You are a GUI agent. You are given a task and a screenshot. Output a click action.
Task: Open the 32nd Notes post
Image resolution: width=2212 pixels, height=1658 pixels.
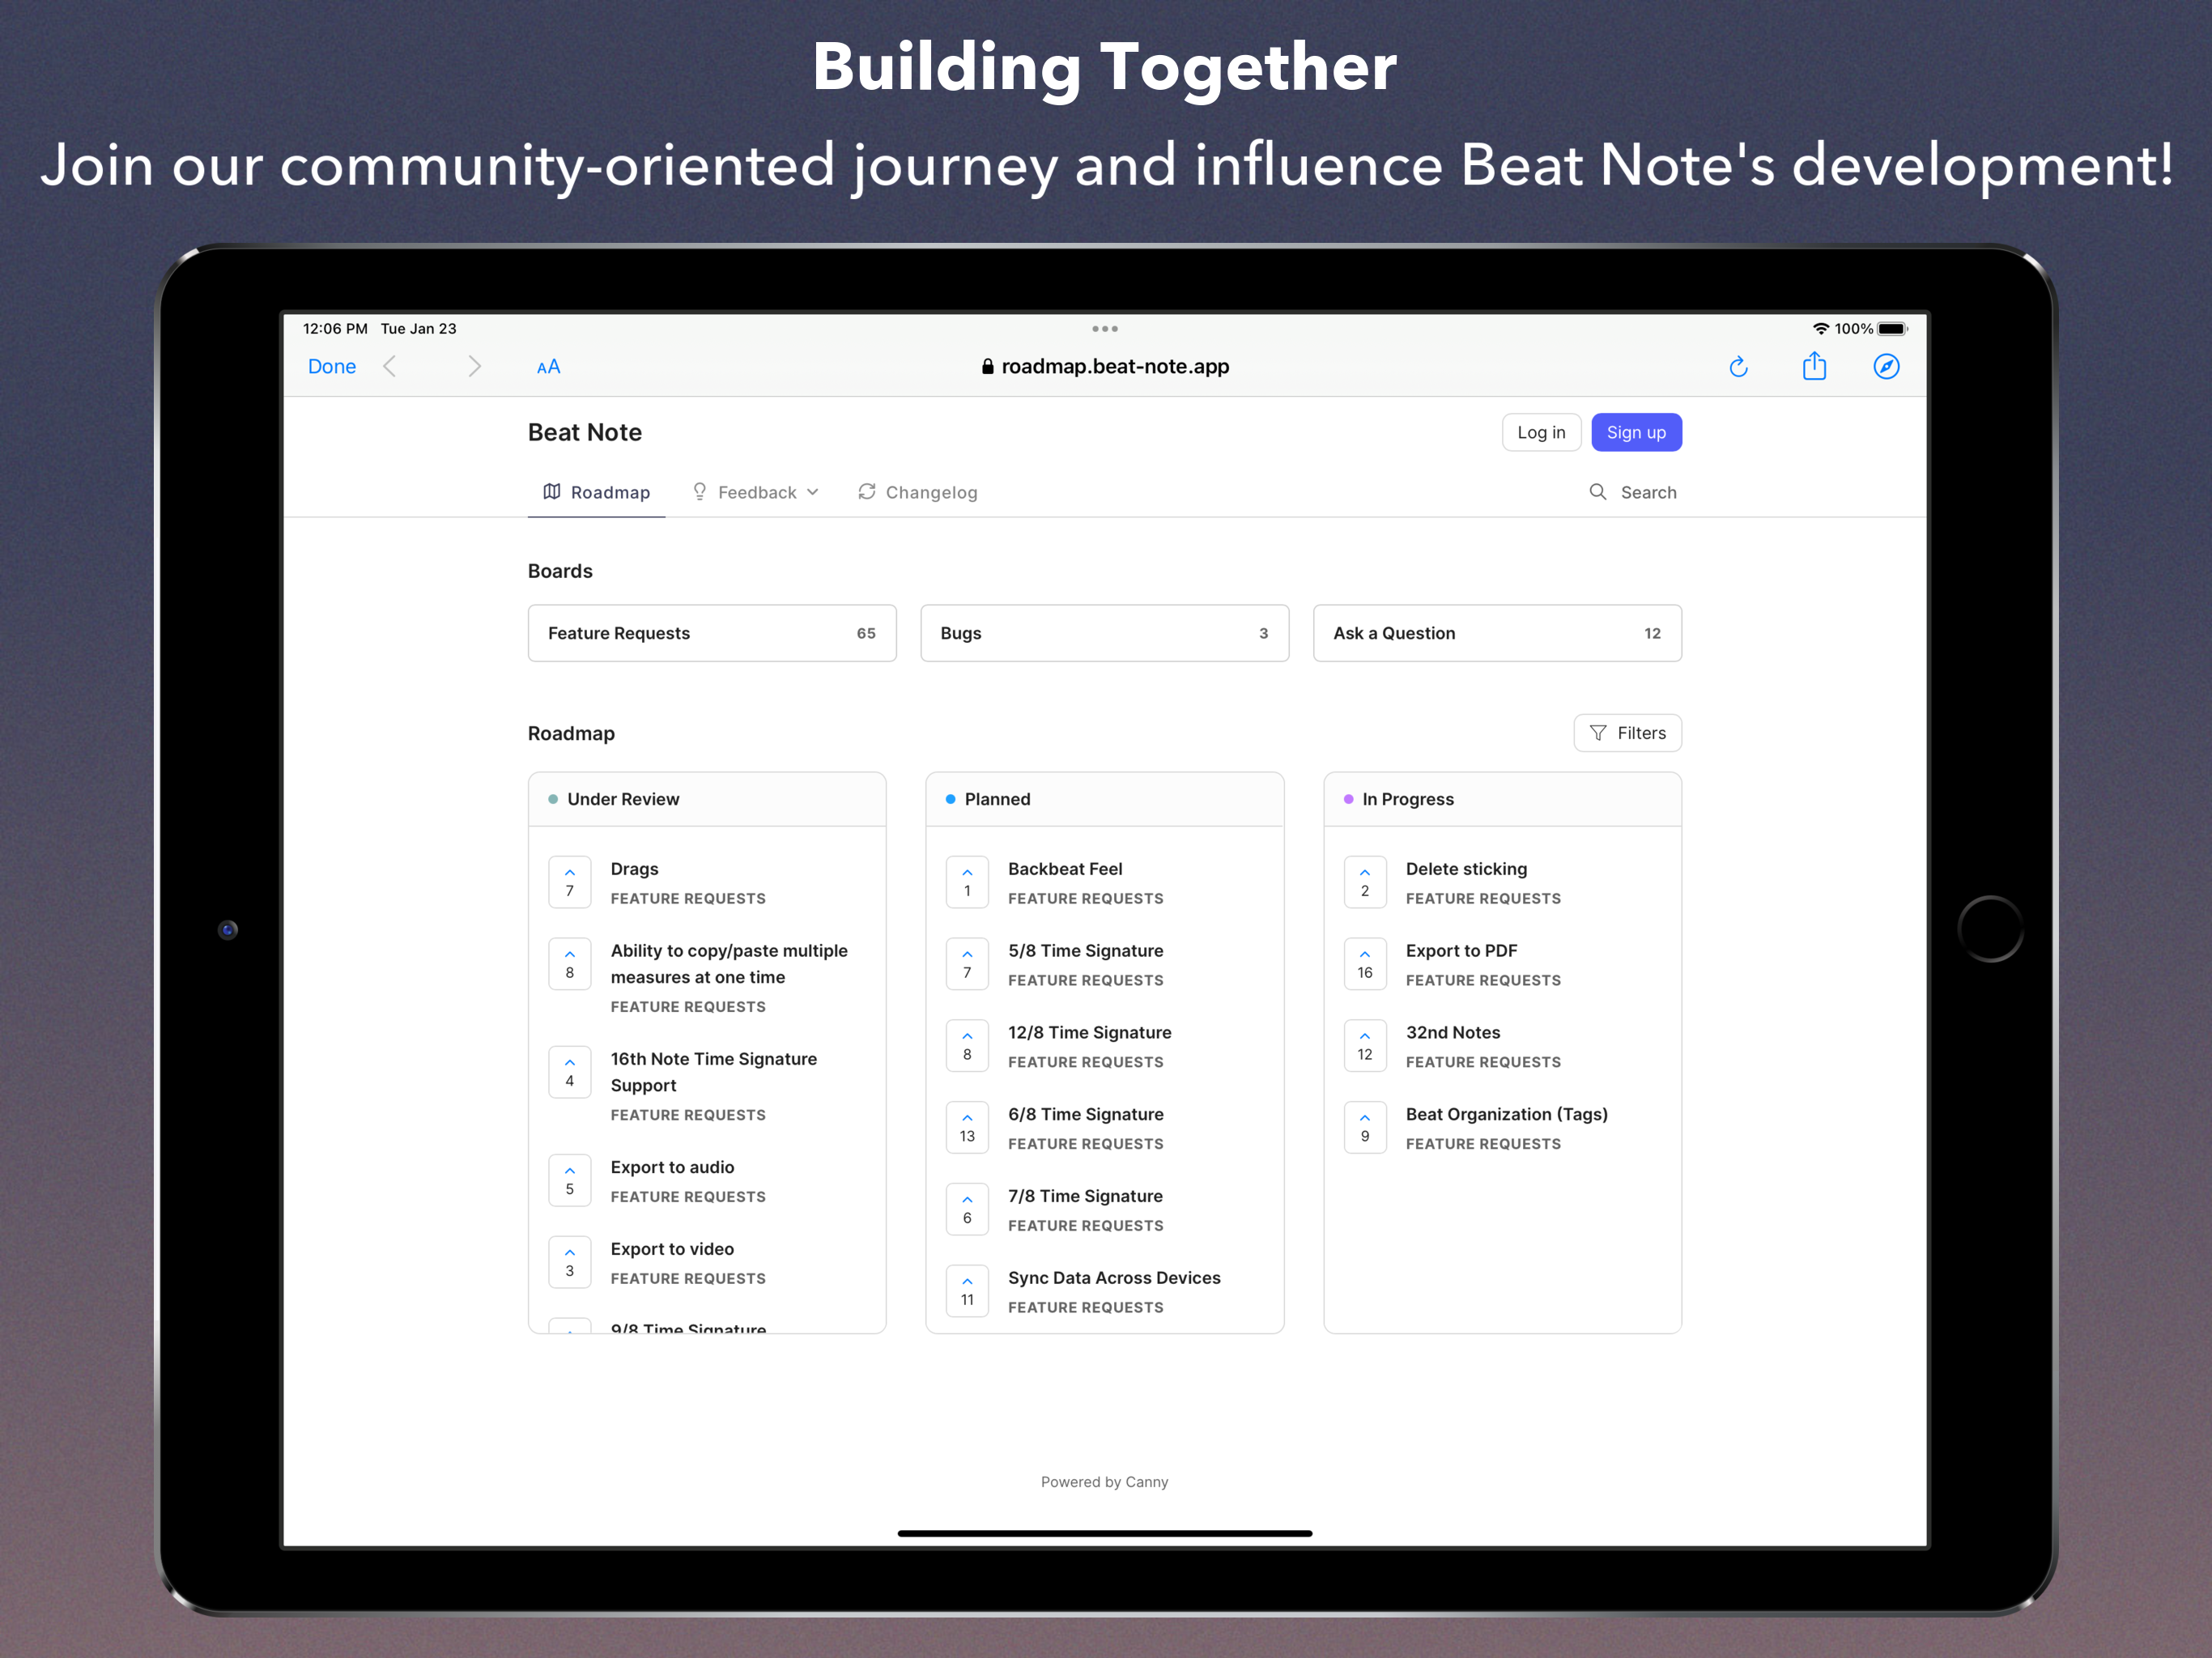(1453, 1033)
